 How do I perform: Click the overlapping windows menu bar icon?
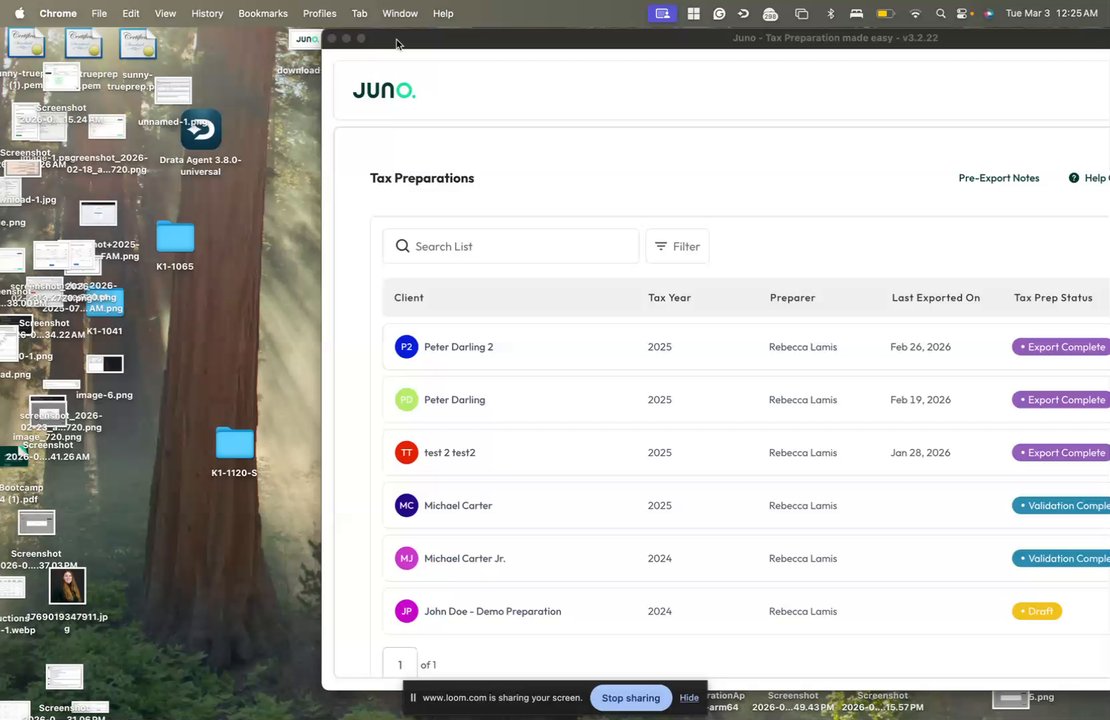[x=801, y=13]
